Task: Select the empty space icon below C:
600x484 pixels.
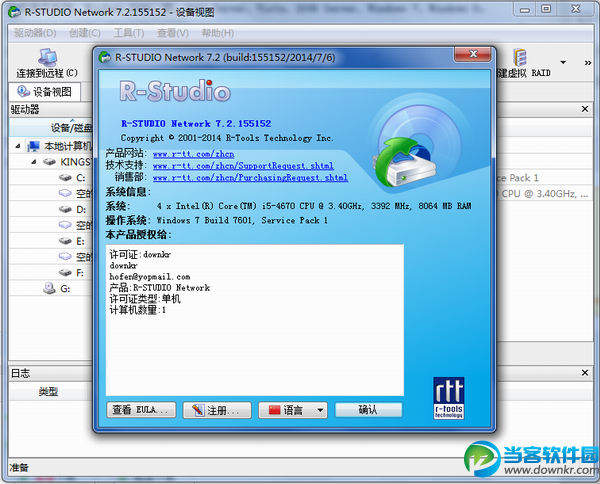Action: click(x=65, y=193)
